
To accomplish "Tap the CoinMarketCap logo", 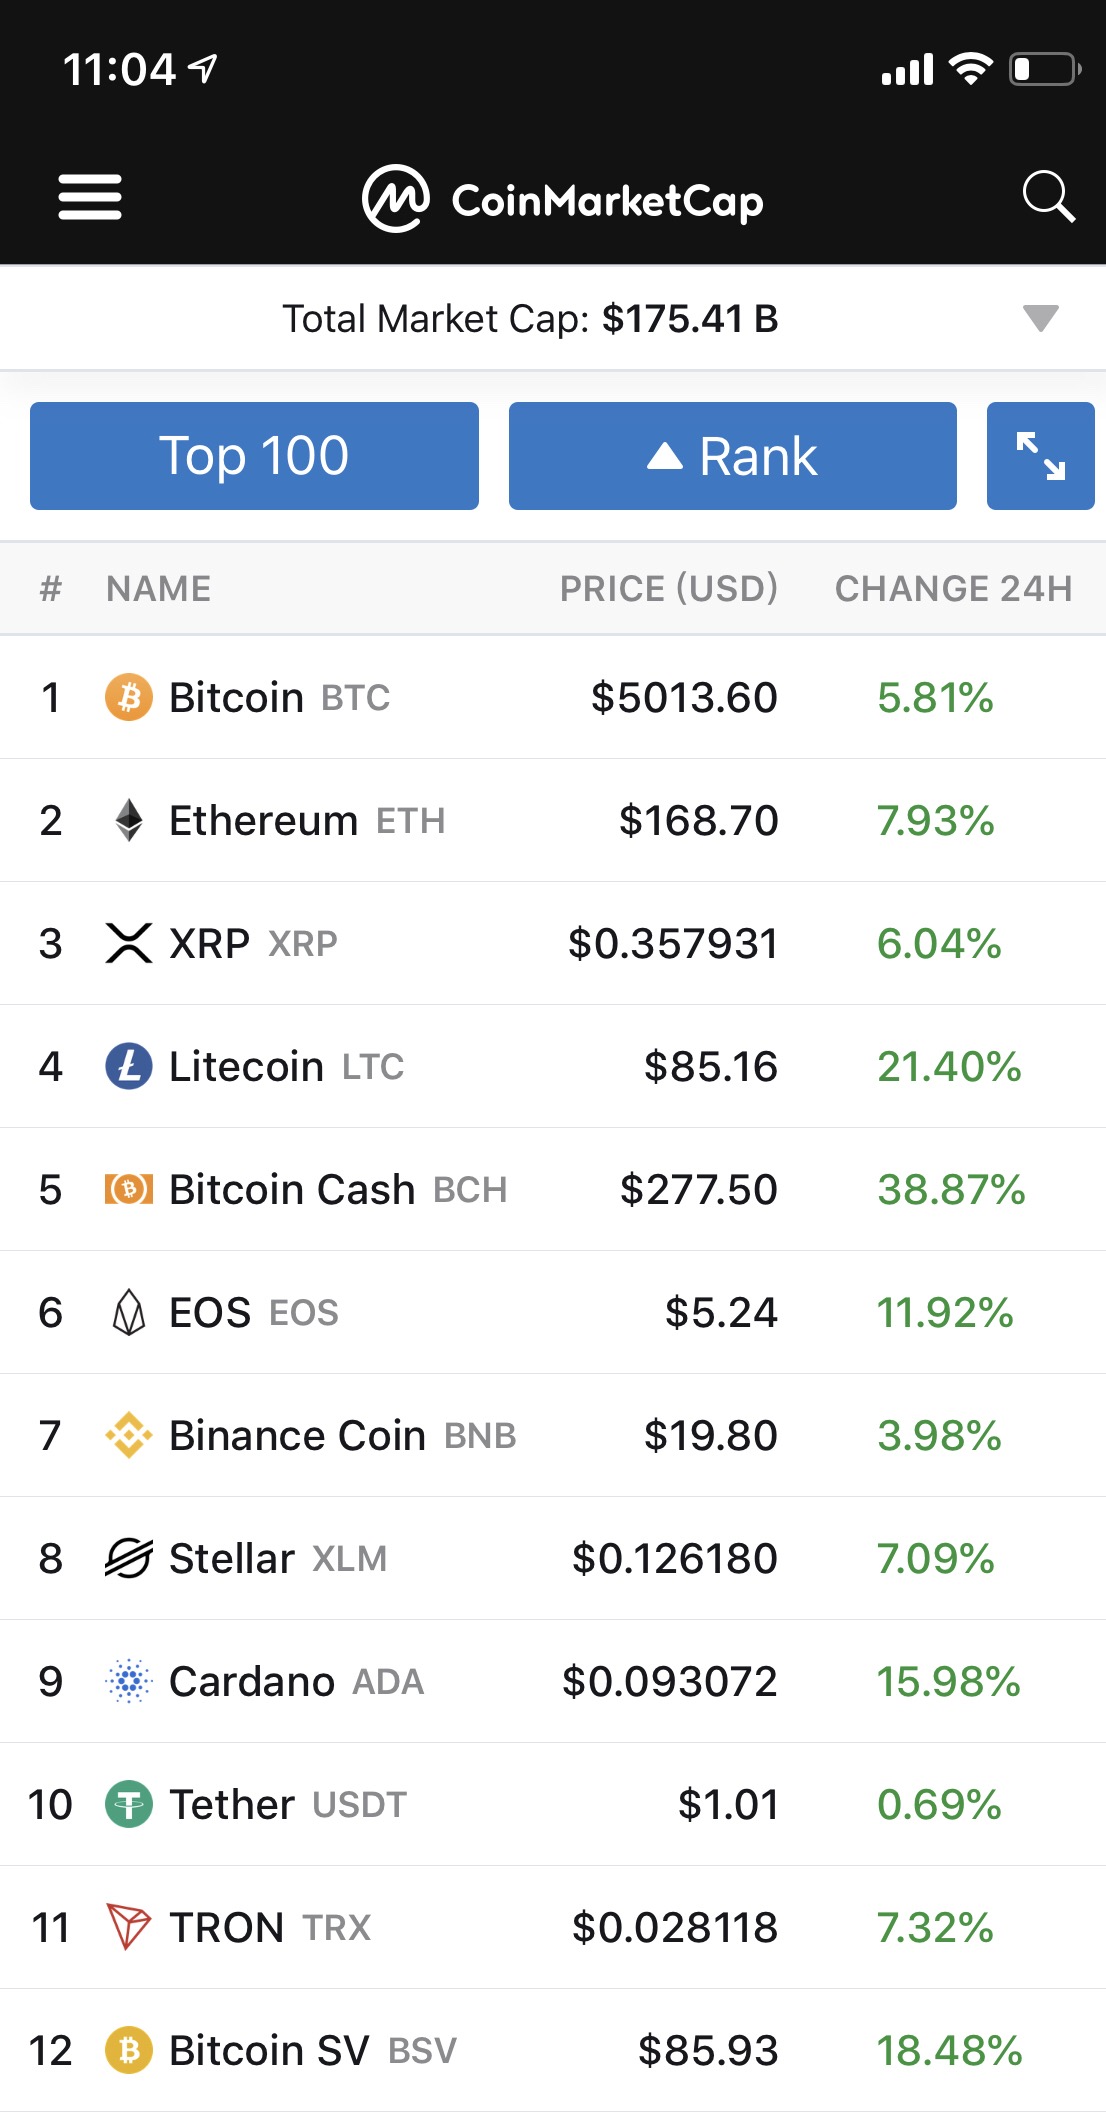I will coord(563,199).
